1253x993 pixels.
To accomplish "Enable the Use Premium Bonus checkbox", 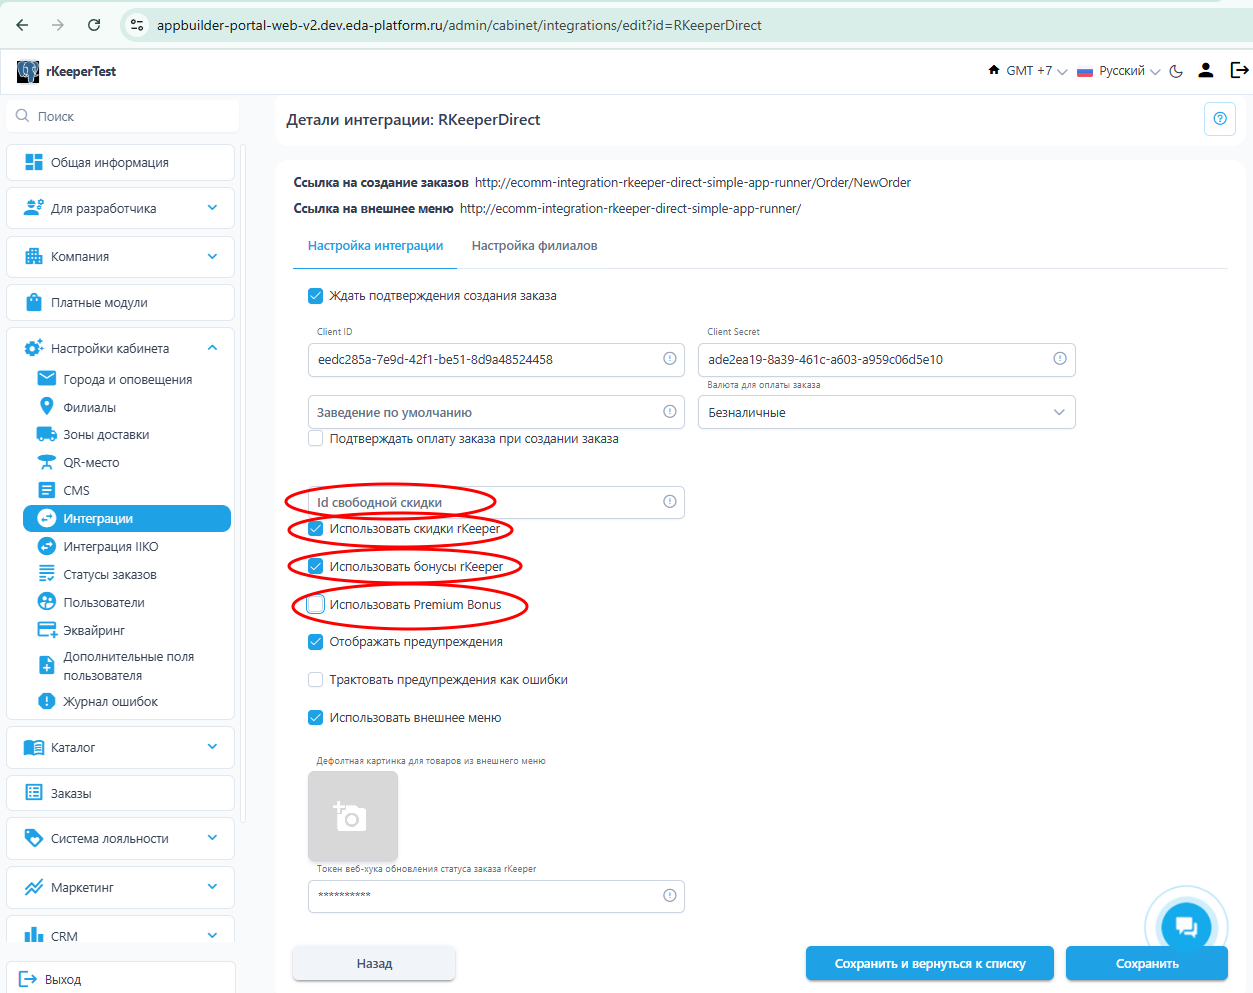I will click(x=316, y=604).
